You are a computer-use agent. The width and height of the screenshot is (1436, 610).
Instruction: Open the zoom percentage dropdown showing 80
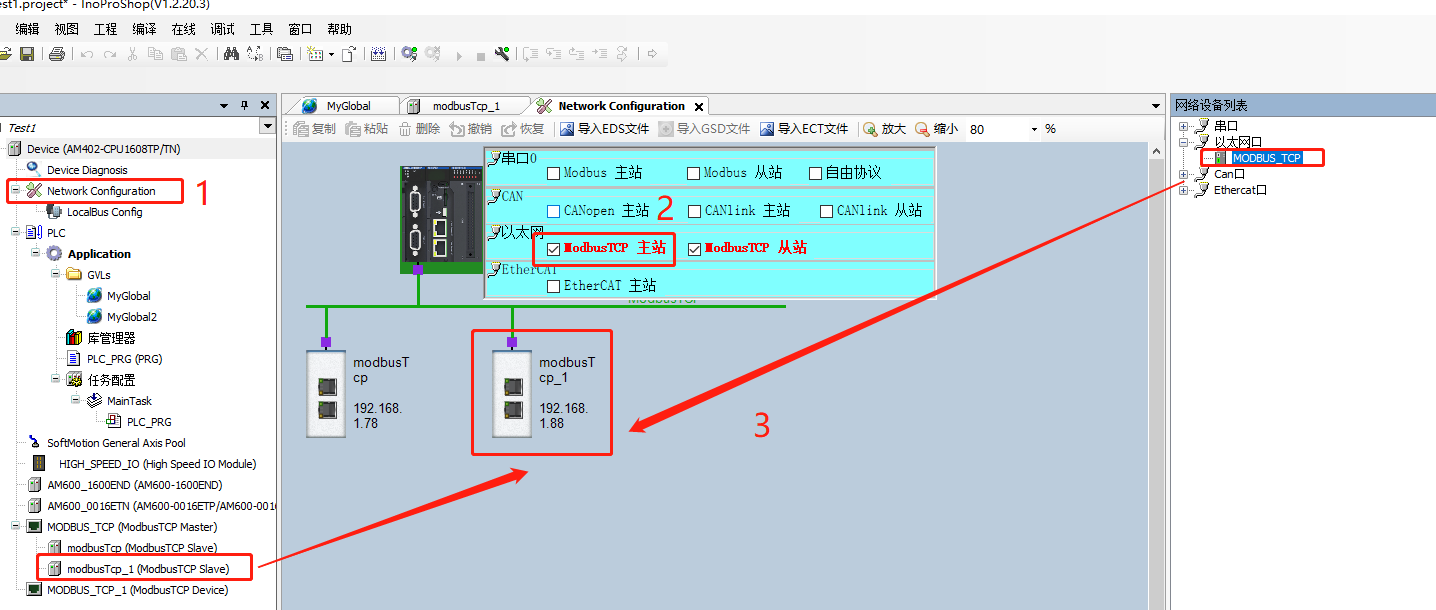pyautogui.click(x=1034, y=129)
